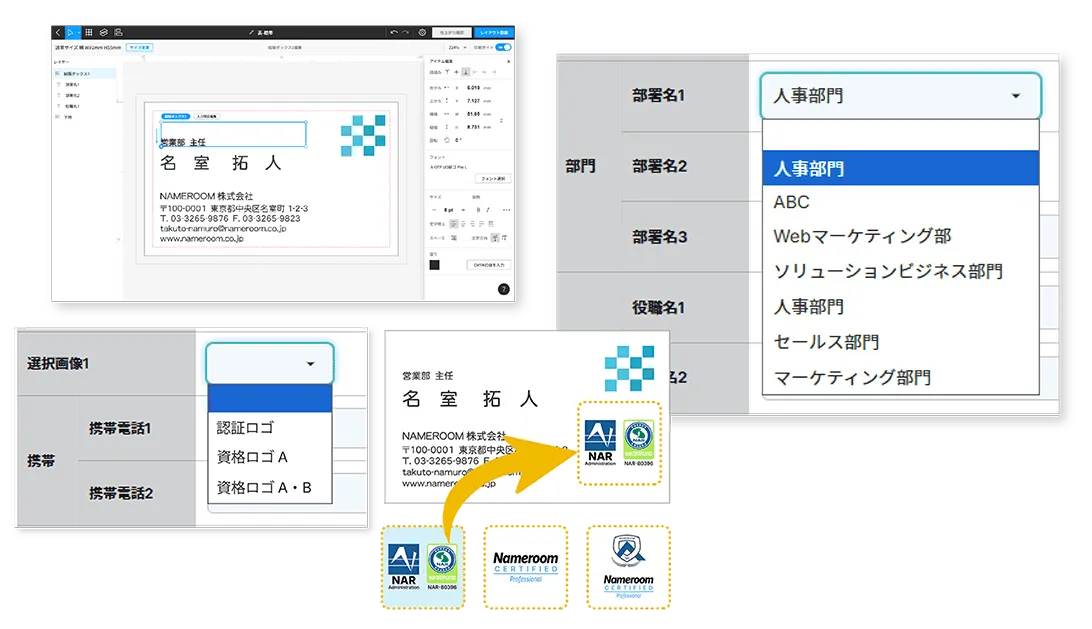Screen dimensions: 1092x629
Task: Switch to the 入力項目編集 tab on the canvas
Action: (207, 116)
